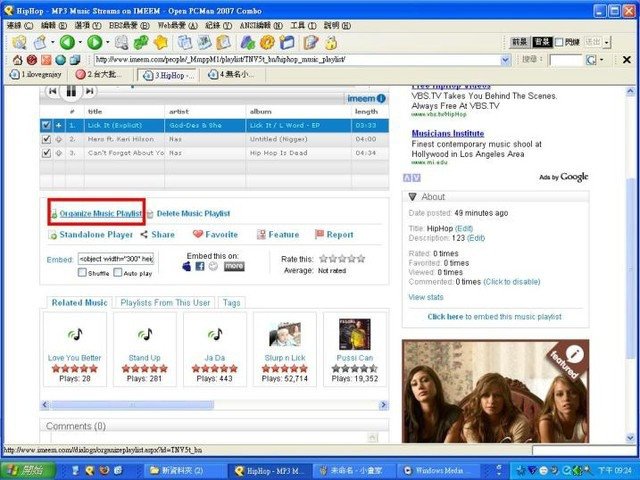This screenshot has height=480, width=640.
Task: Open the Standalone Player link
Action: pyautogui.click(x=96, y=235)
